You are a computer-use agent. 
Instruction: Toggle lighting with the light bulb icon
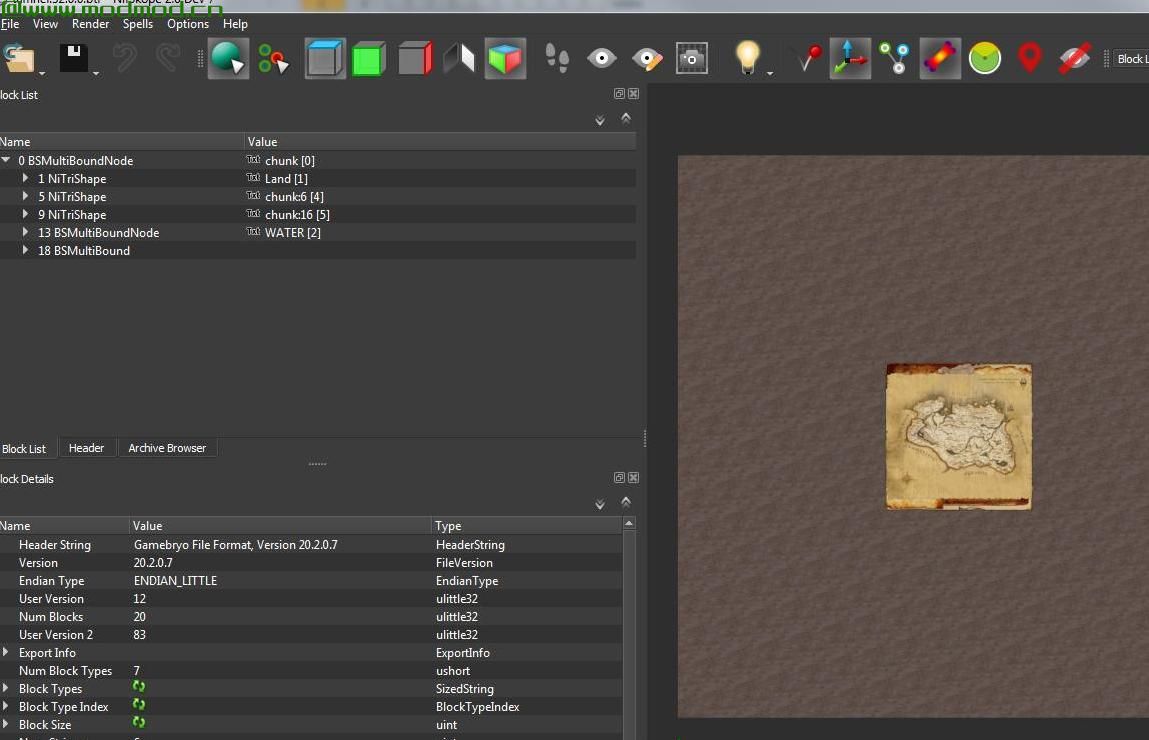click(747, 58)
